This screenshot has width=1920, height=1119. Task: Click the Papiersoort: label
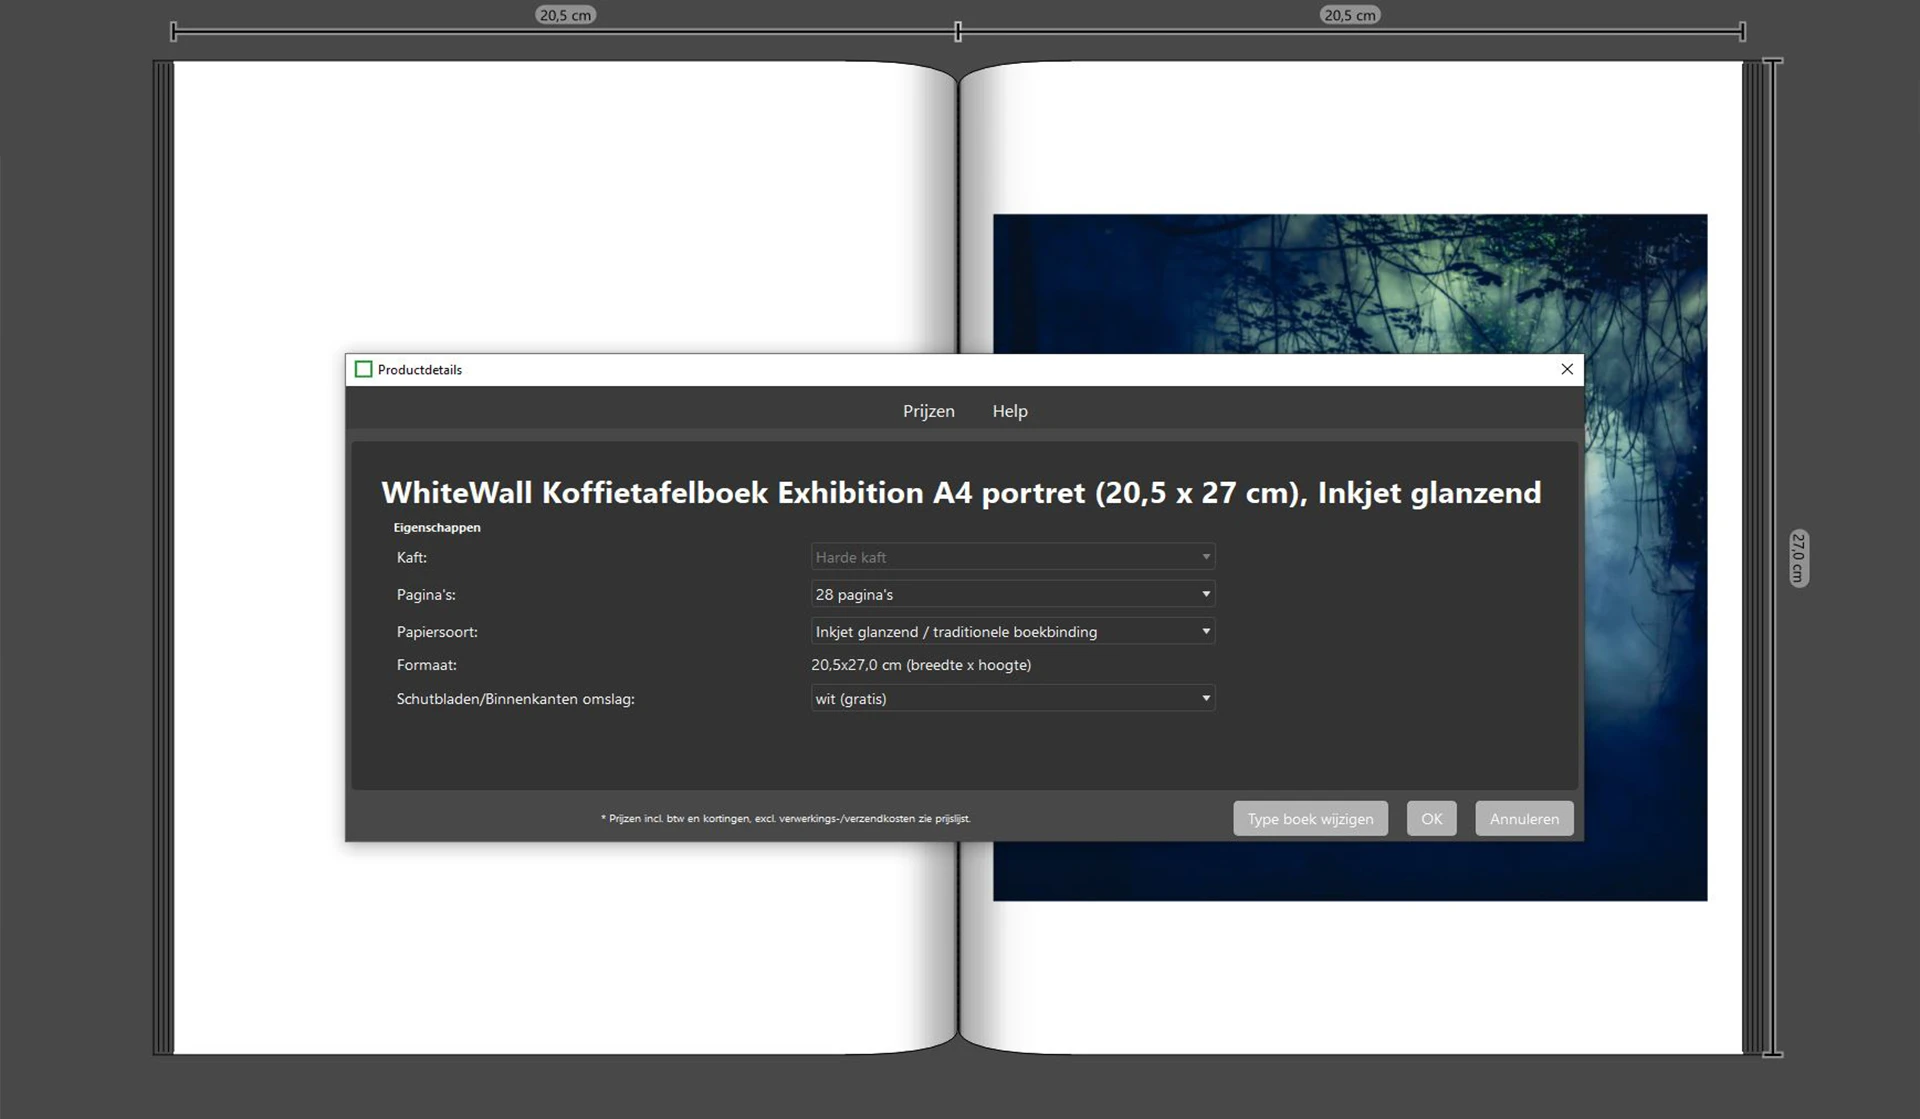click(437, 632)
